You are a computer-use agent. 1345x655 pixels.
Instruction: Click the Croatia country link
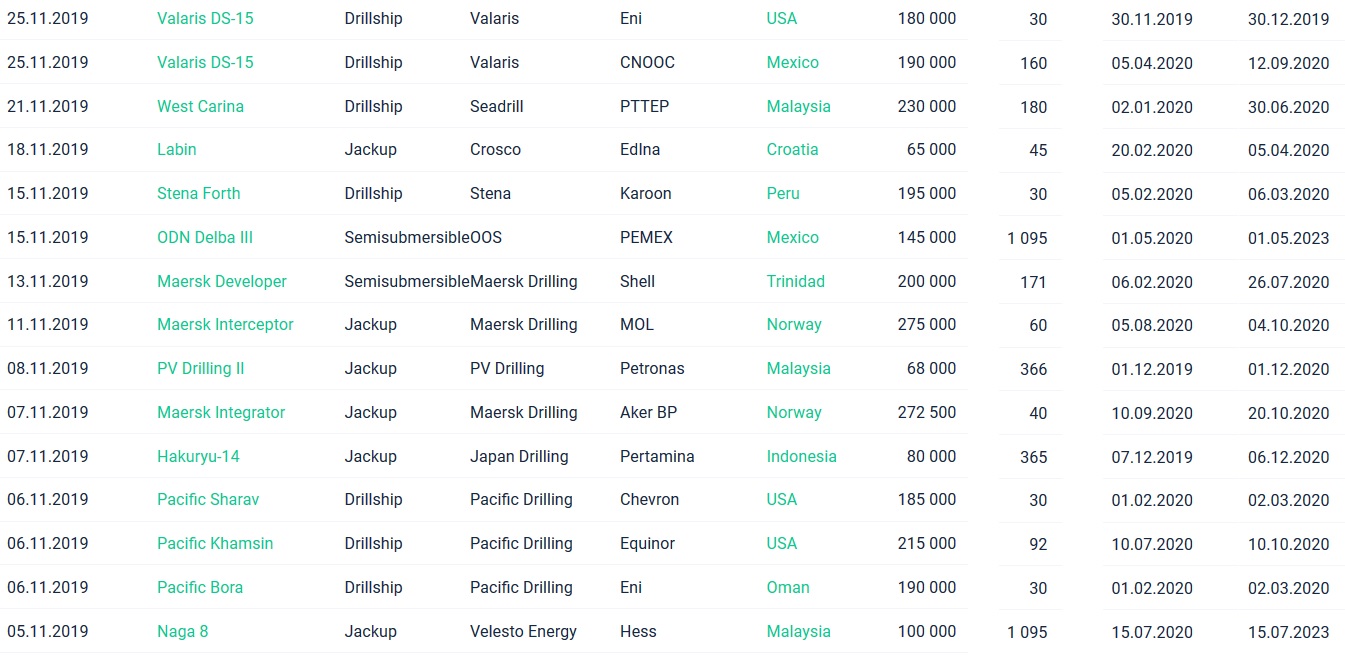(792, 149)
